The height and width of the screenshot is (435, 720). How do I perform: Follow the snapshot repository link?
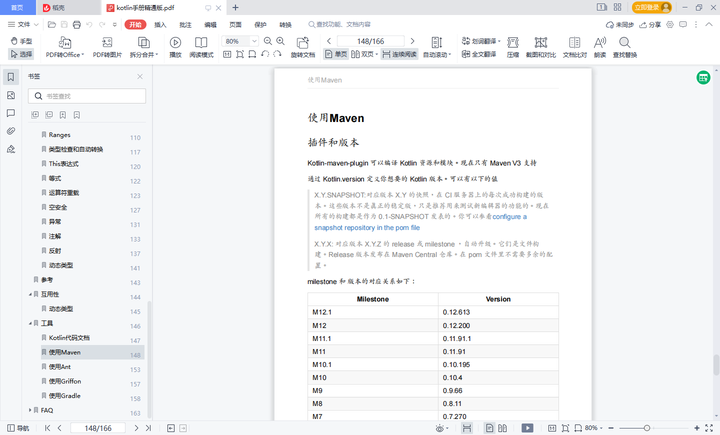(367, 228)
